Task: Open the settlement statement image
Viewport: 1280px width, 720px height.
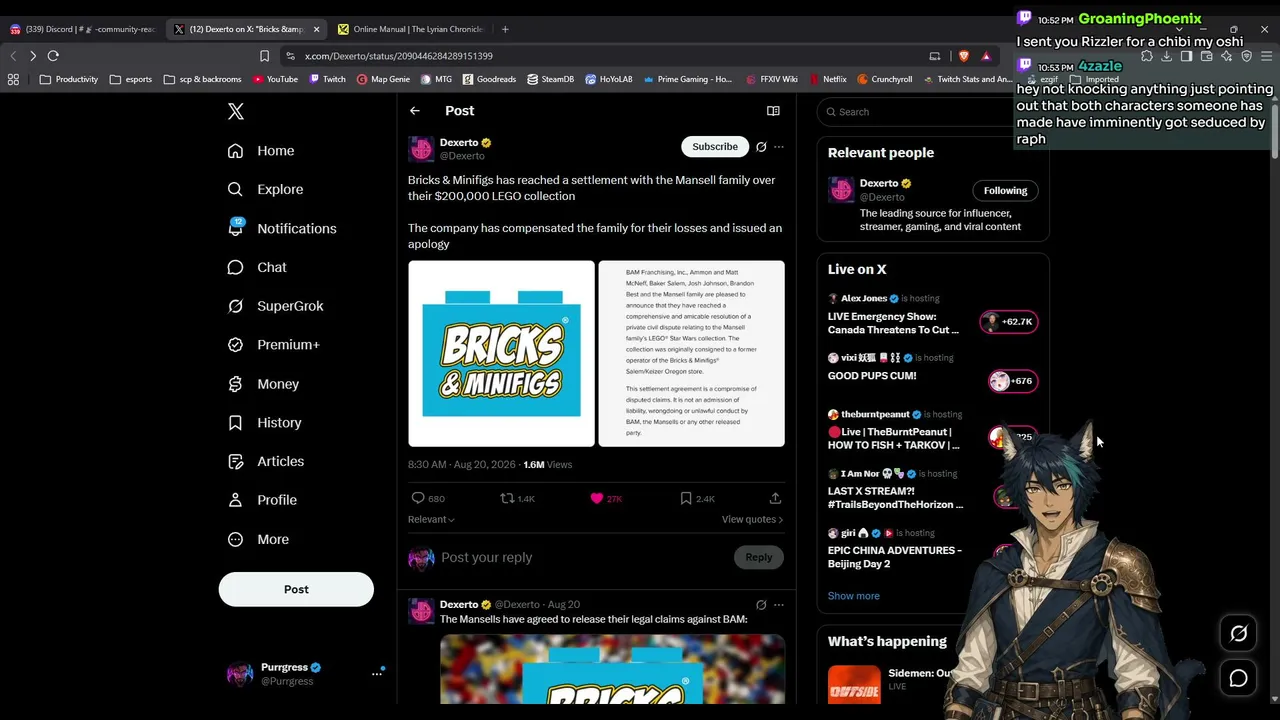Action: (x=691, y=354)
